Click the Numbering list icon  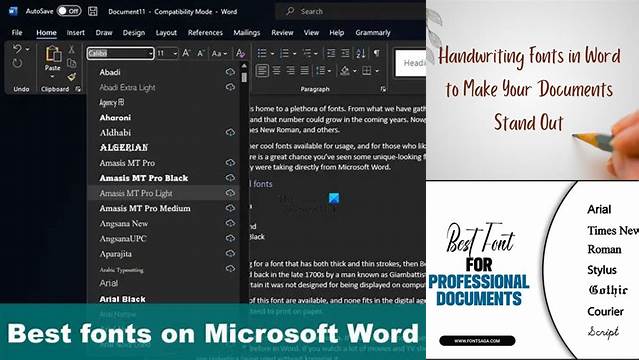point(284,53)
